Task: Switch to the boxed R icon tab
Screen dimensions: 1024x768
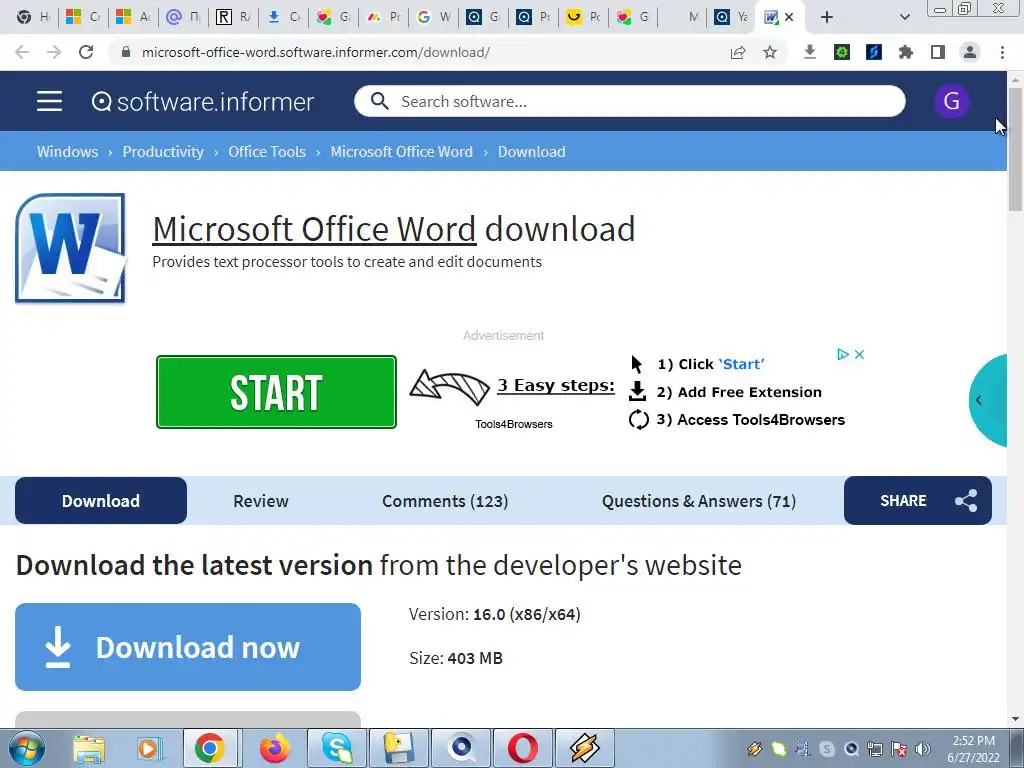Action: pyautogui.click(x=232, y=17)
